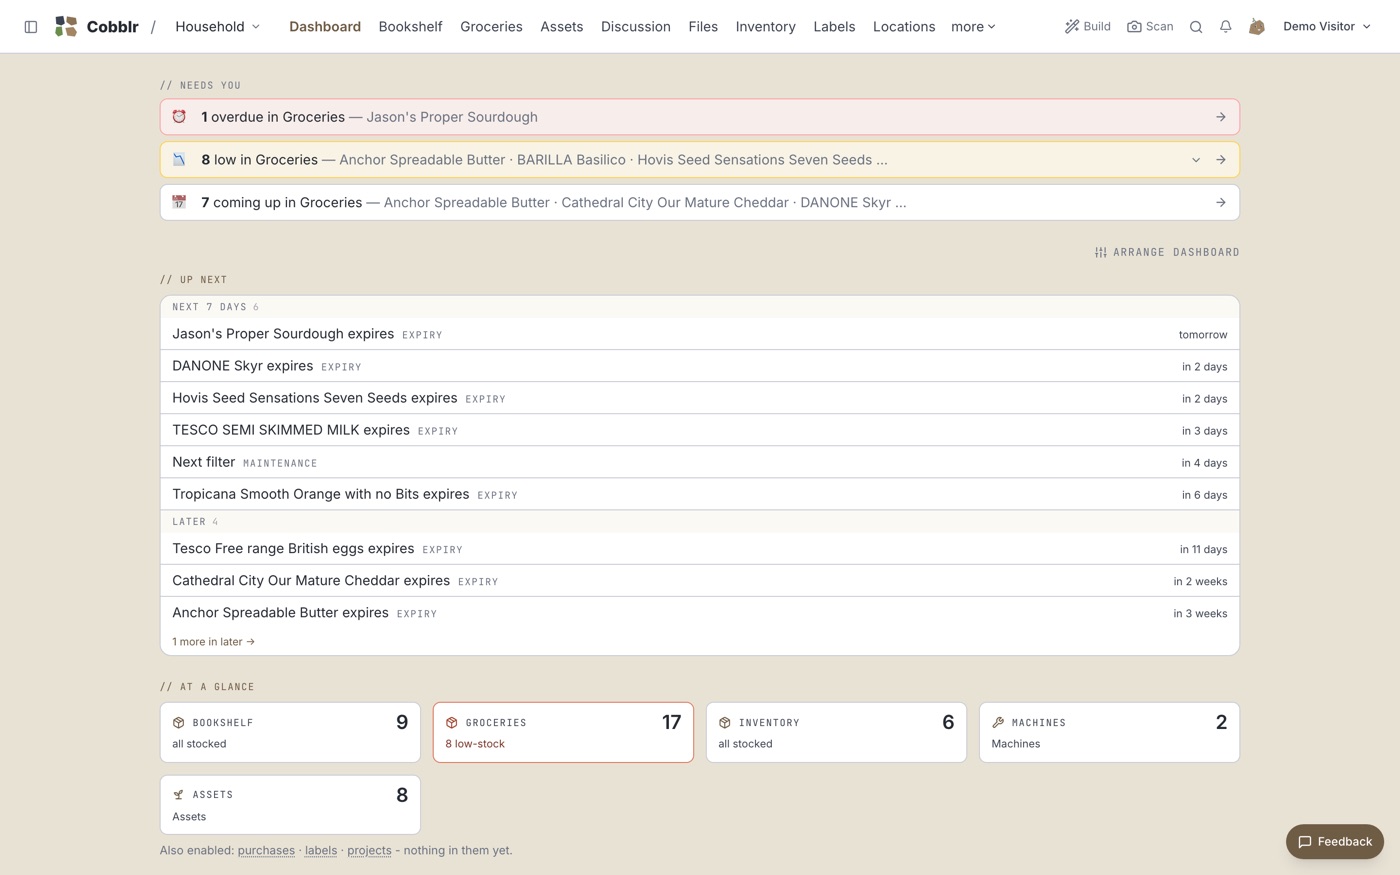The image size is (1400, 875).
Task: Toggle the sidebar panel icon
Action: [x=31, y=27]
